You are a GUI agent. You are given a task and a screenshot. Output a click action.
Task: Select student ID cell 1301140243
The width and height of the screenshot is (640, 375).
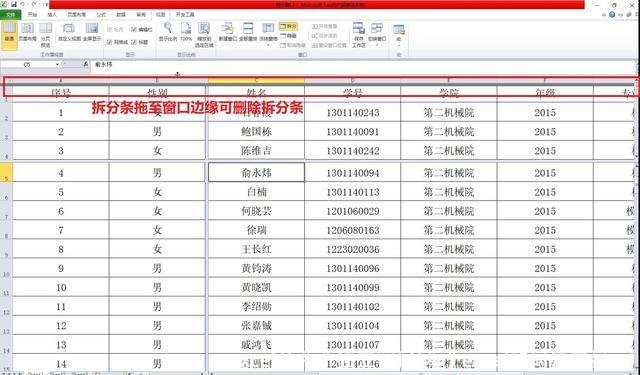pos(353,112)
